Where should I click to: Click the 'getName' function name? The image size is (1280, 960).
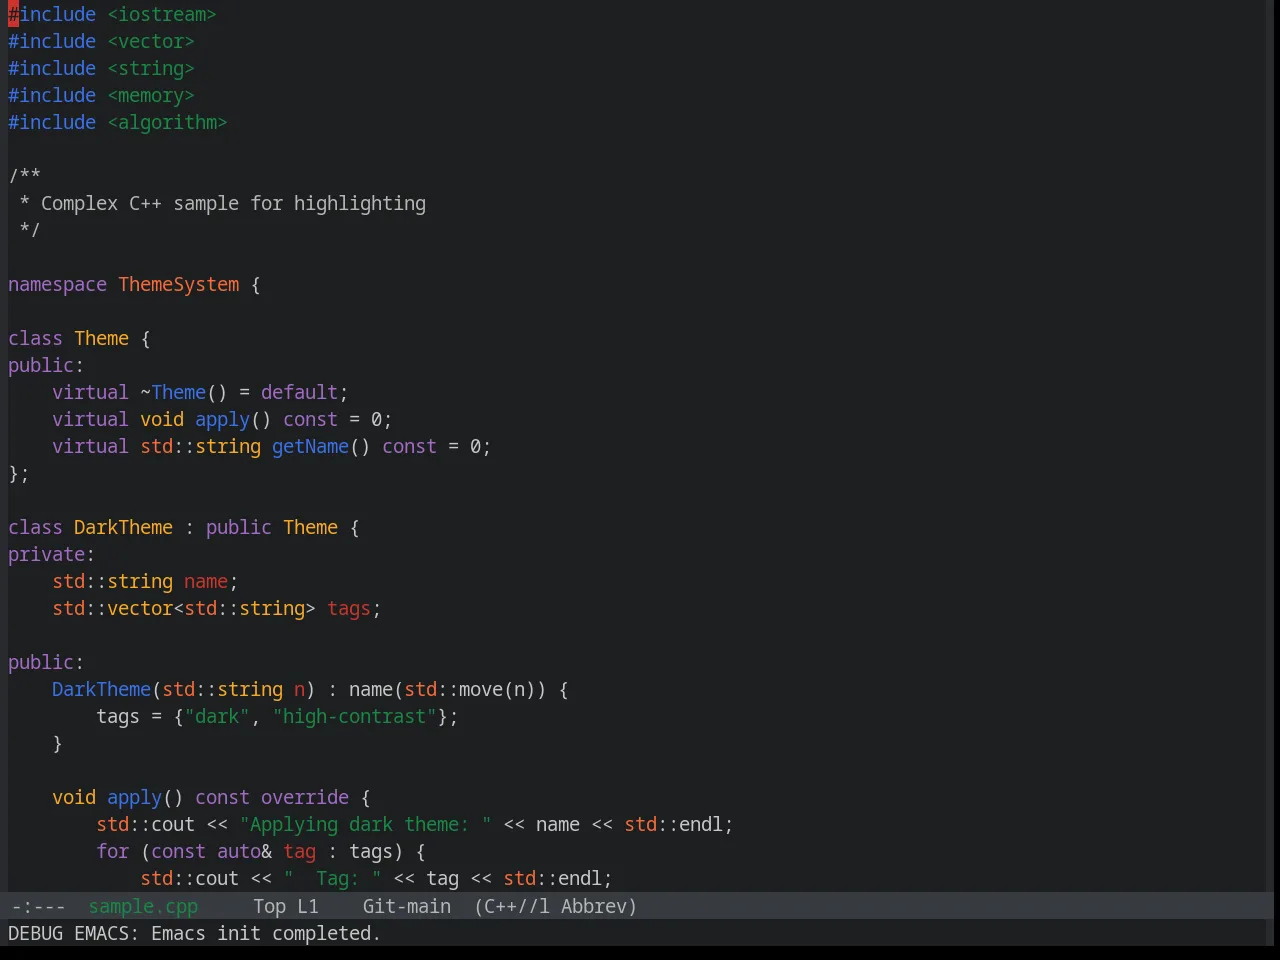(x=310, y=446)
